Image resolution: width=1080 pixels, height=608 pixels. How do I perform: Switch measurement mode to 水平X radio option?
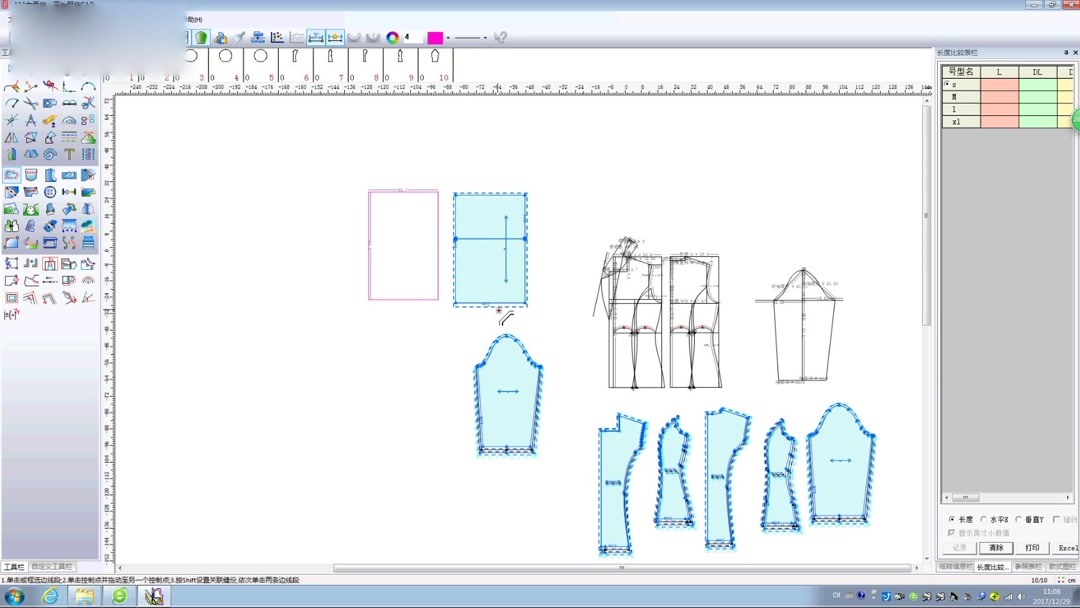coord(983,519)
